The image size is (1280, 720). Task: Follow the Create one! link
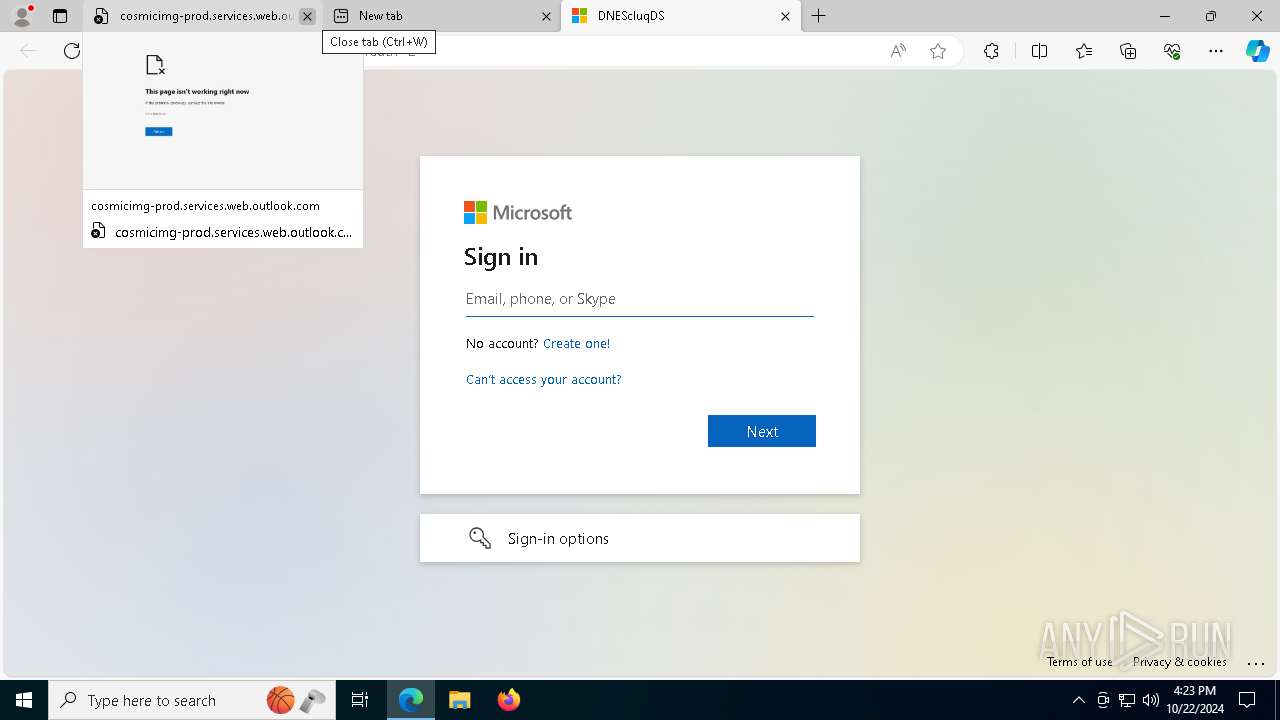576,343
